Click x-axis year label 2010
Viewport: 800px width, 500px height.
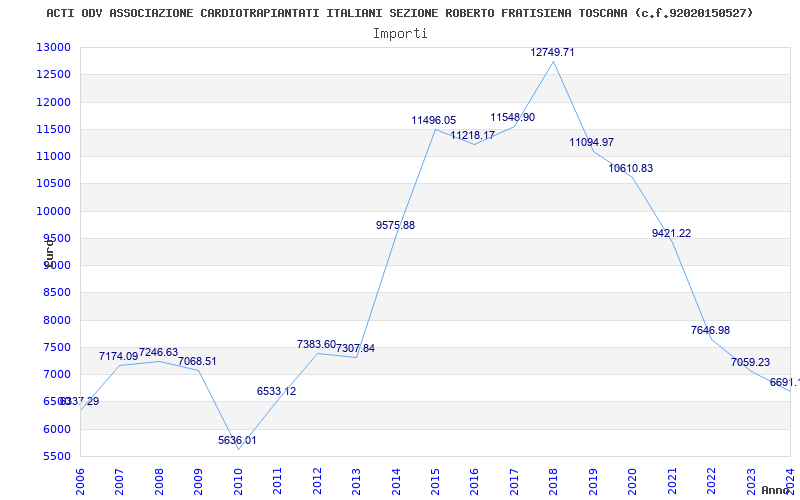238,482
